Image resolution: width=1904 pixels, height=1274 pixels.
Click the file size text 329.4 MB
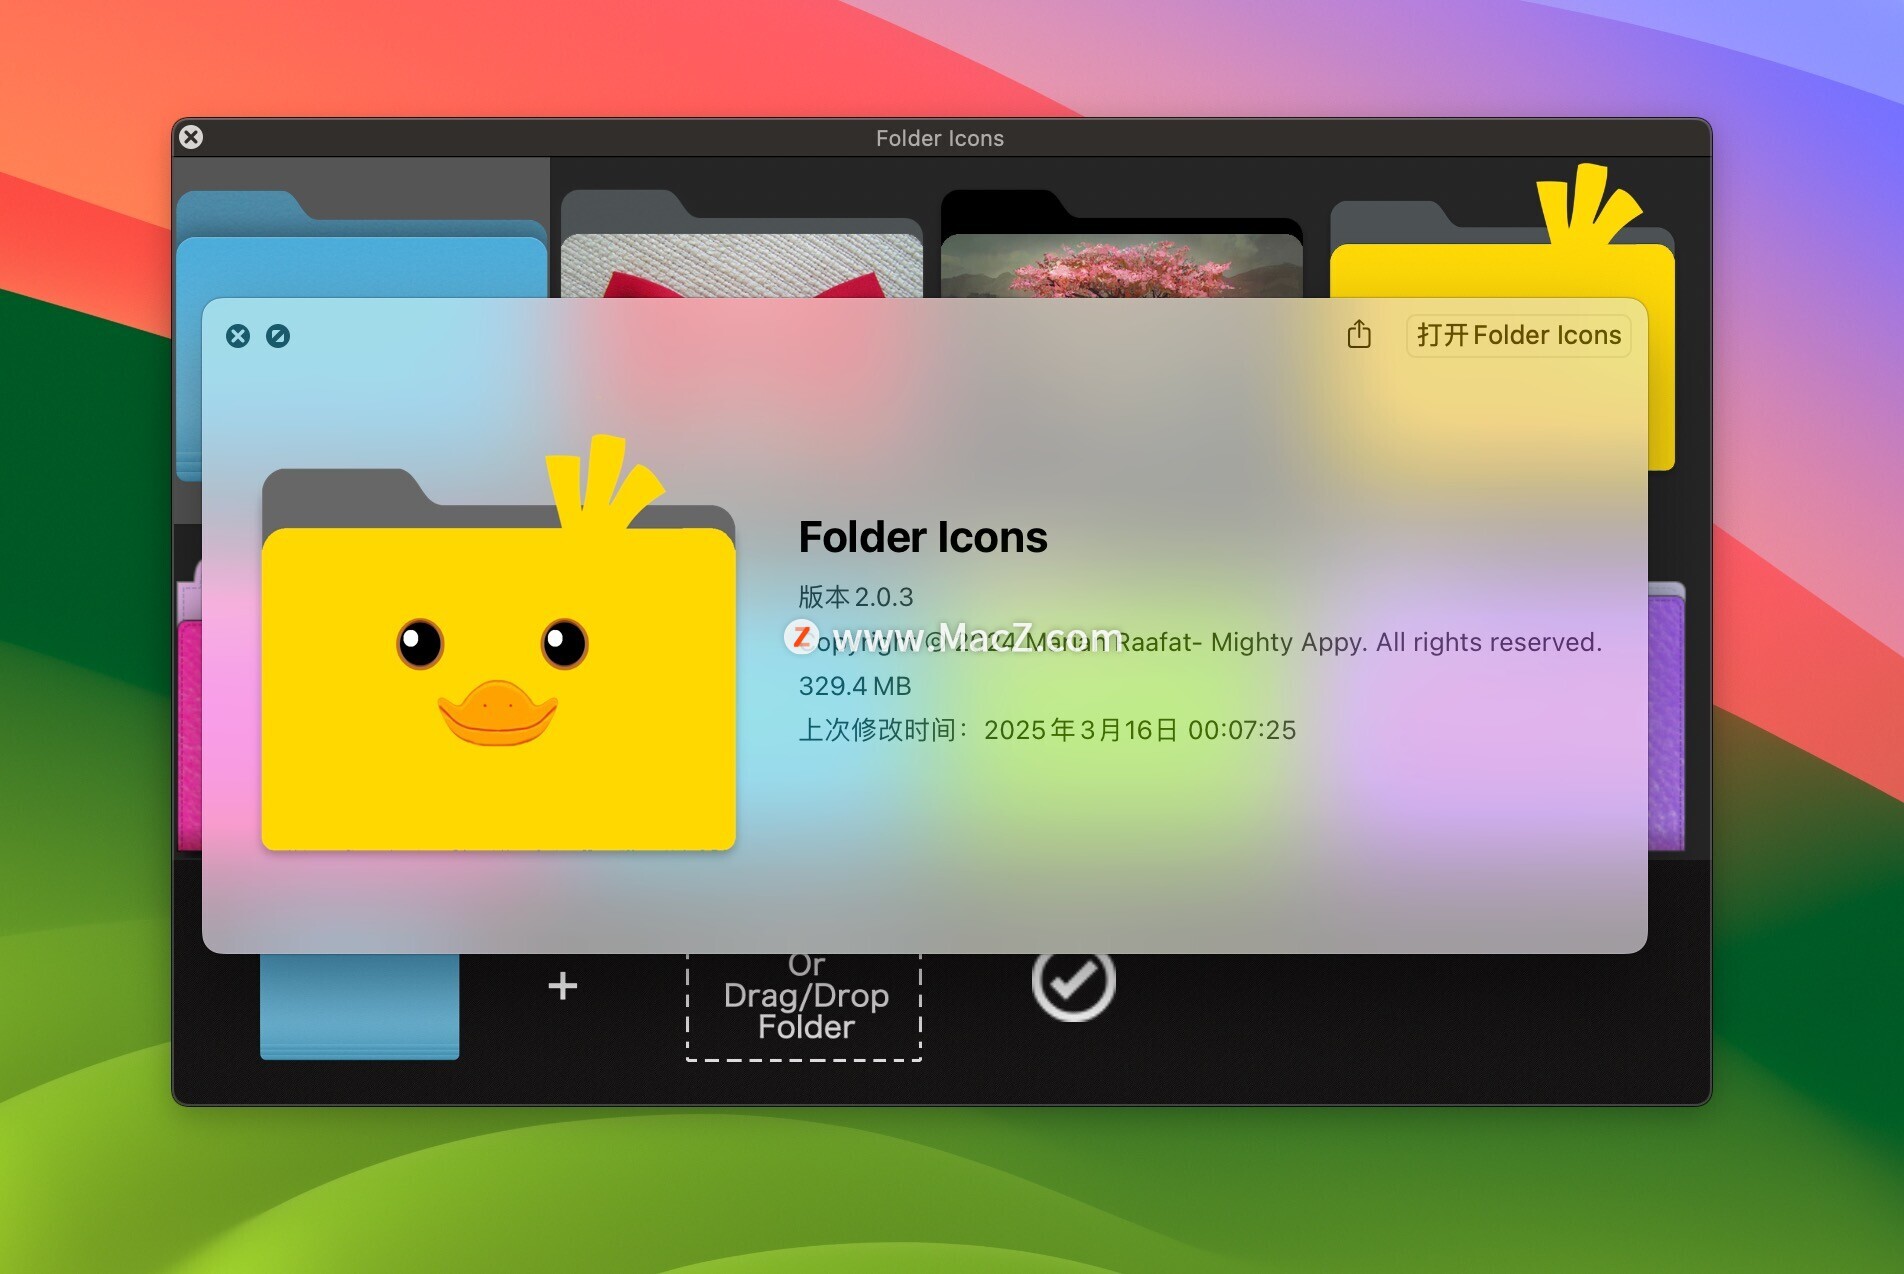(x=855, y=686)
